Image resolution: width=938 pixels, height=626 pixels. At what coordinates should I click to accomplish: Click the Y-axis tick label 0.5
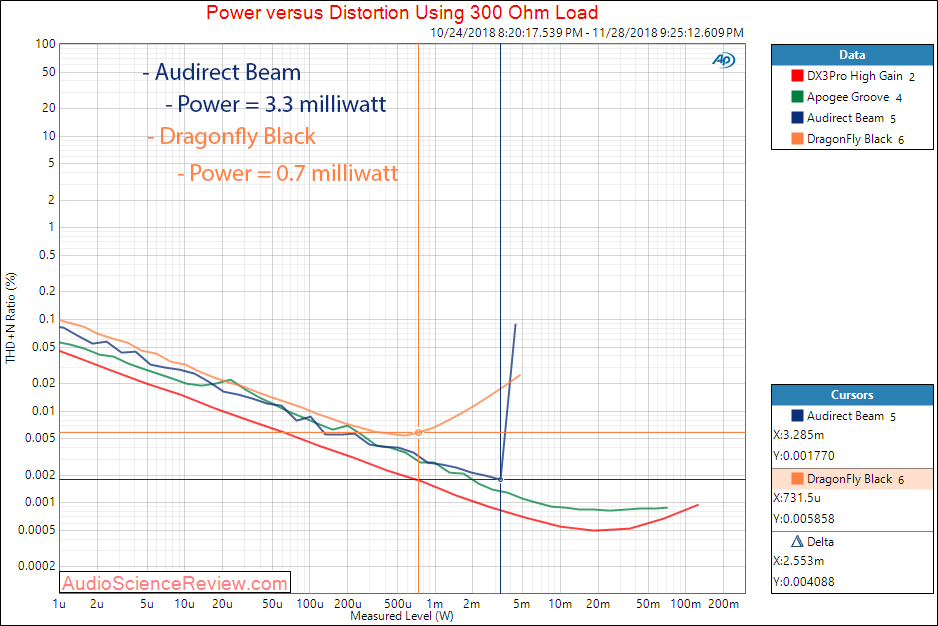tap(47, 255)
